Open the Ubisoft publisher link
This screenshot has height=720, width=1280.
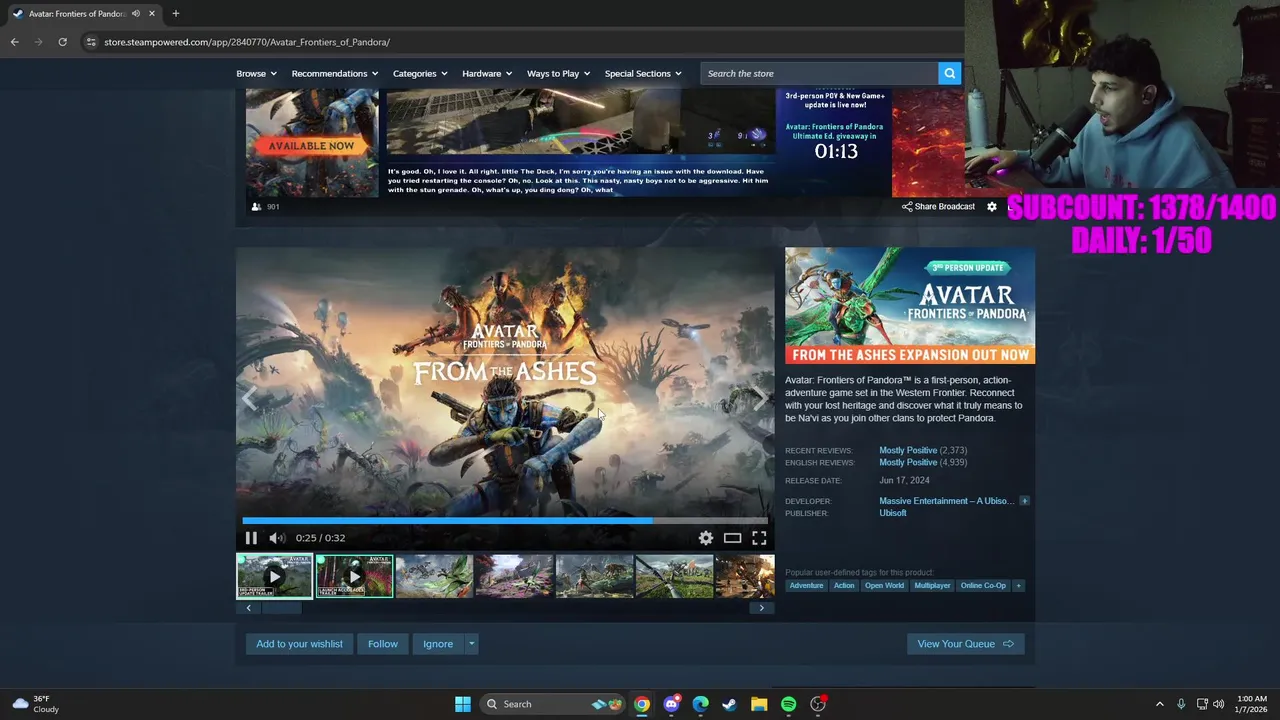click(x=893, y=513)
